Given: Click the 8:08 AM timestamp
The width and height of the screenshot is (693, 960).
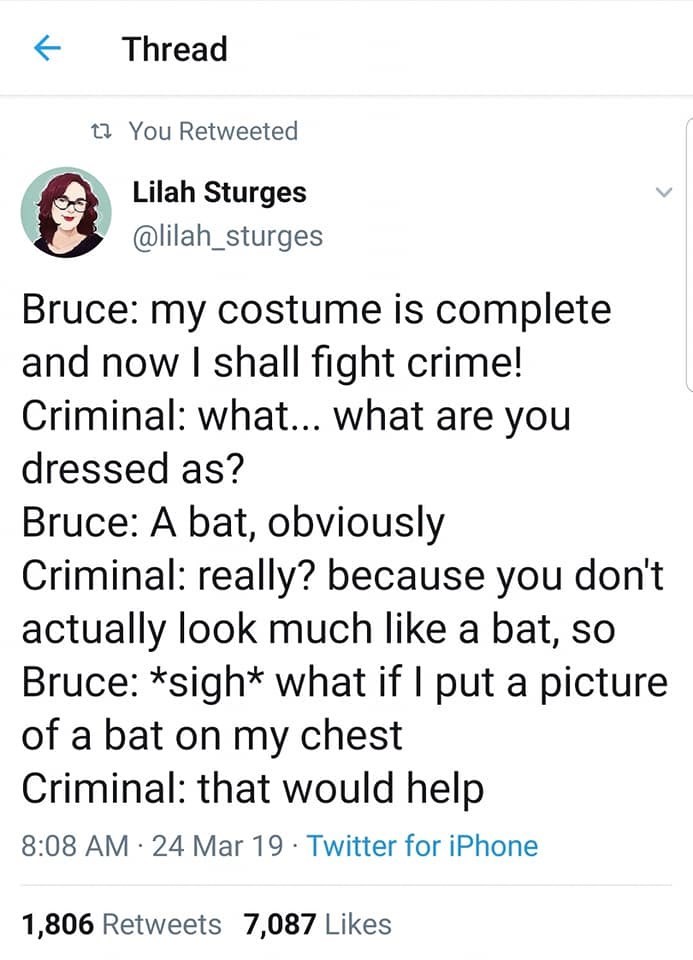Looking at the screenshot, I should click(x=75, y=846).
